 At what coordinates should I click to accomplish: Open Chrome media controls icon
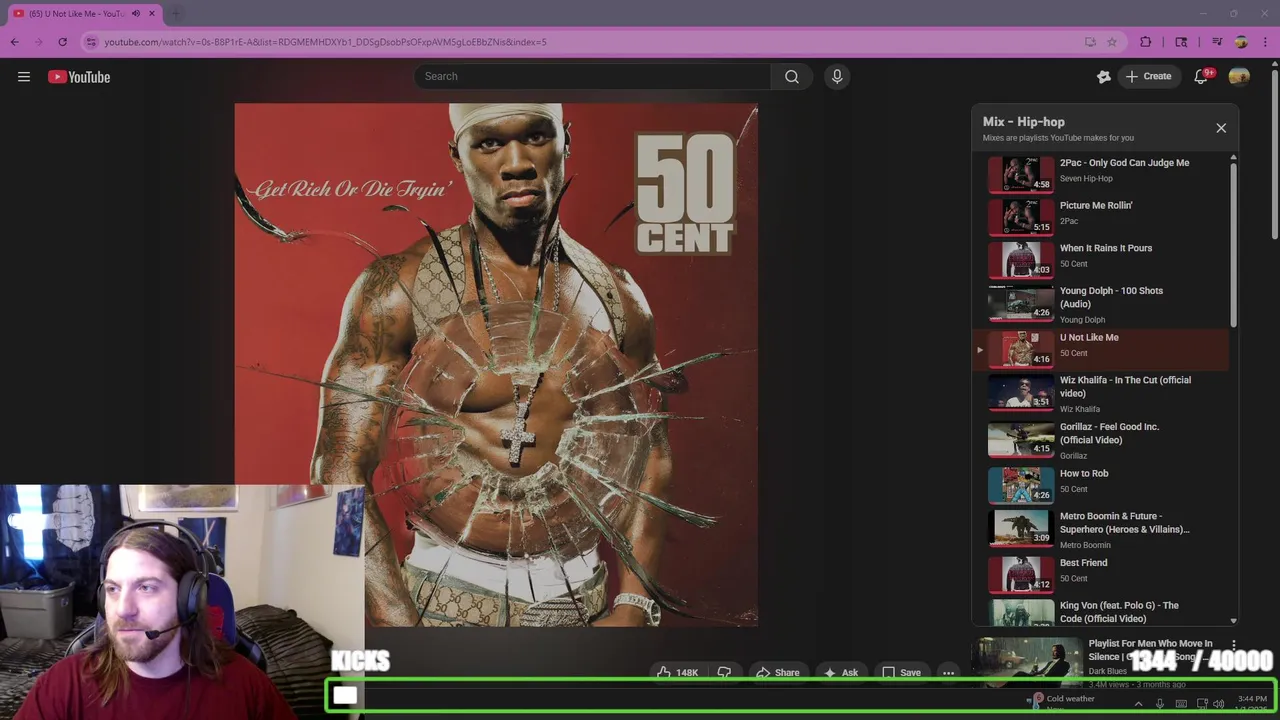[x=1217, y=42]
